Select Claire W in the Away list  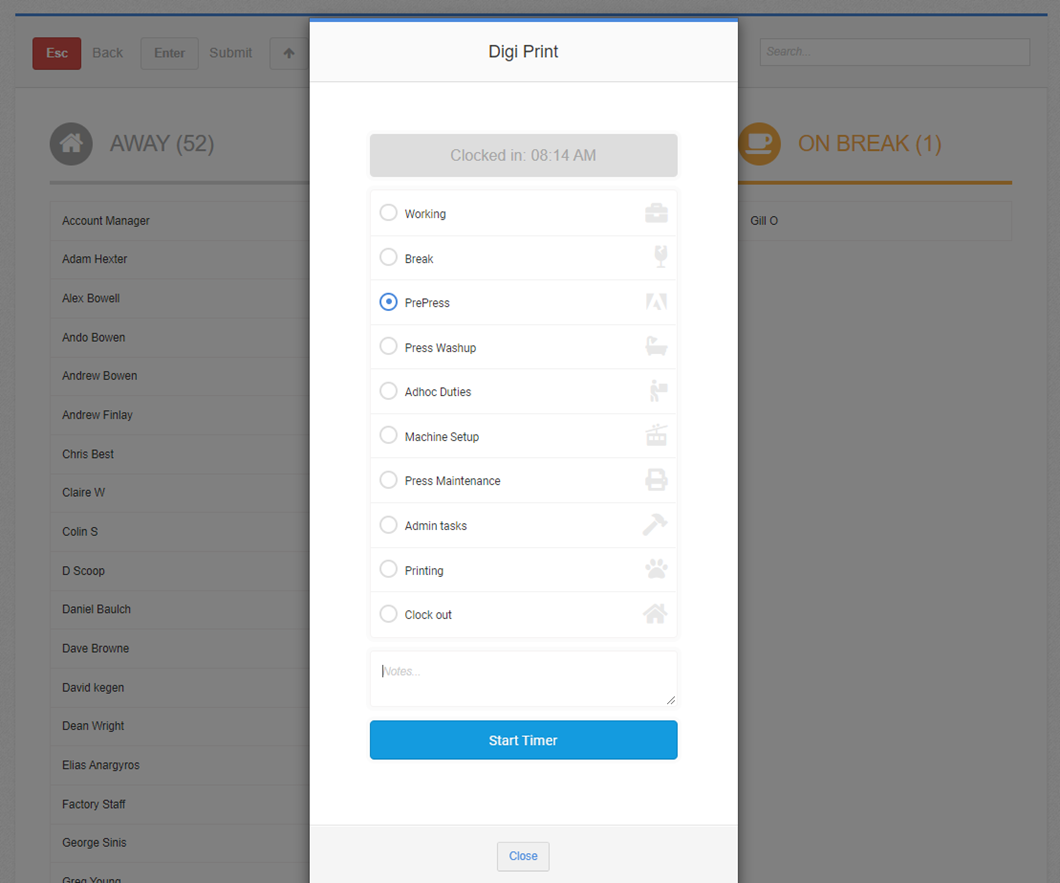tap(180, 493)
